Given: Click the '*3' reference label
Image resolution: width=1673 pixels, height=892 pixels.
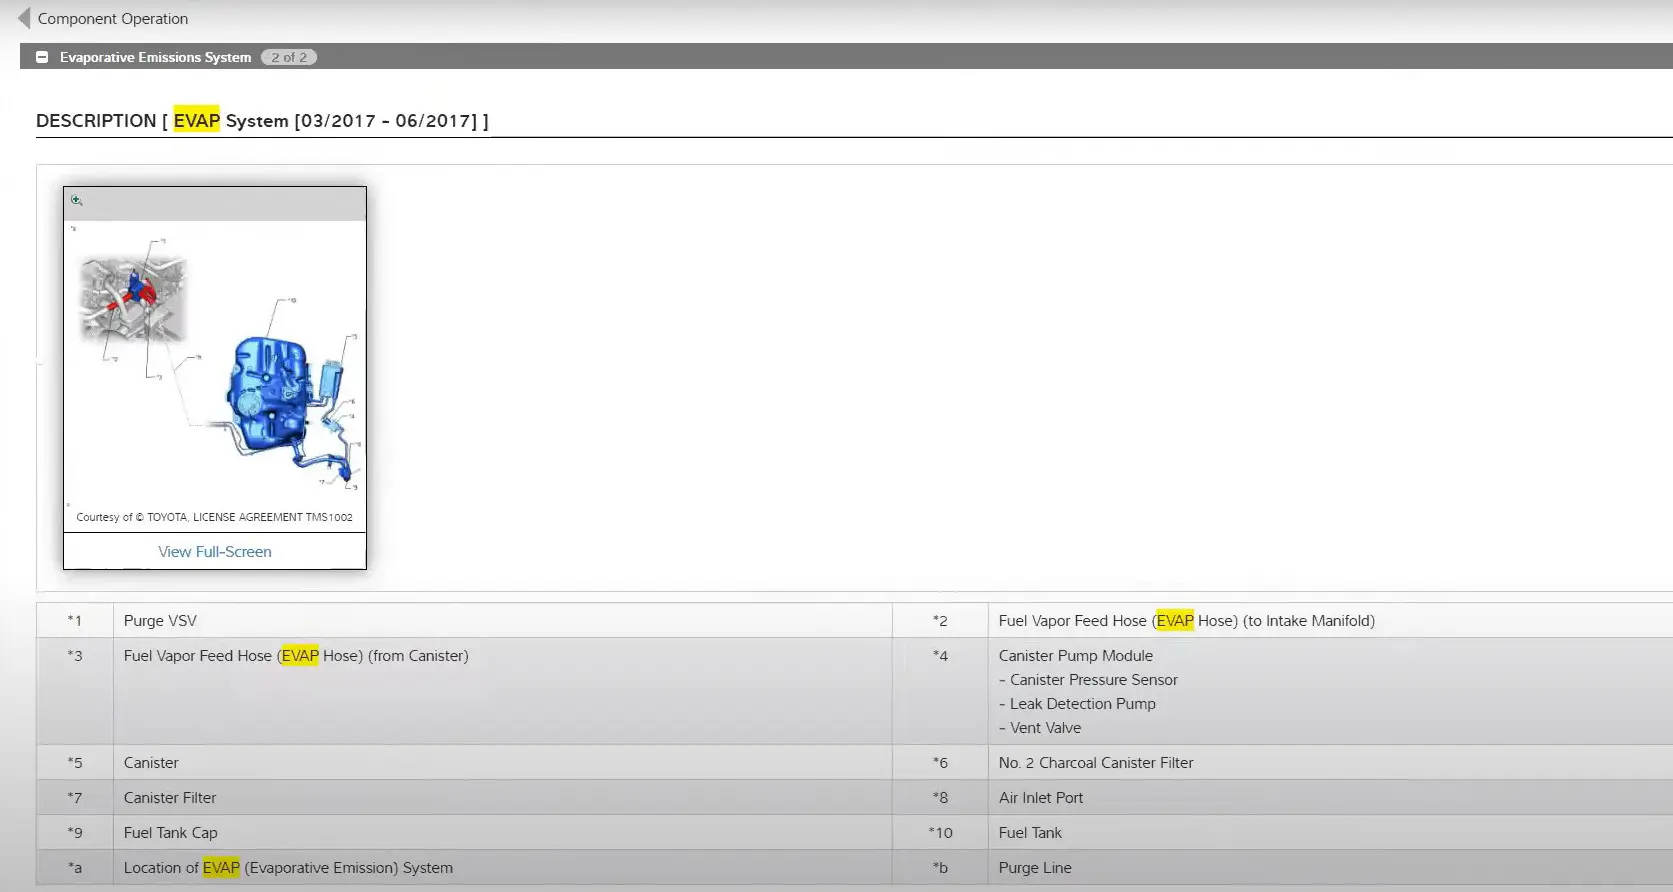Looking at the screenshot, I should click(x=75, y=656).
